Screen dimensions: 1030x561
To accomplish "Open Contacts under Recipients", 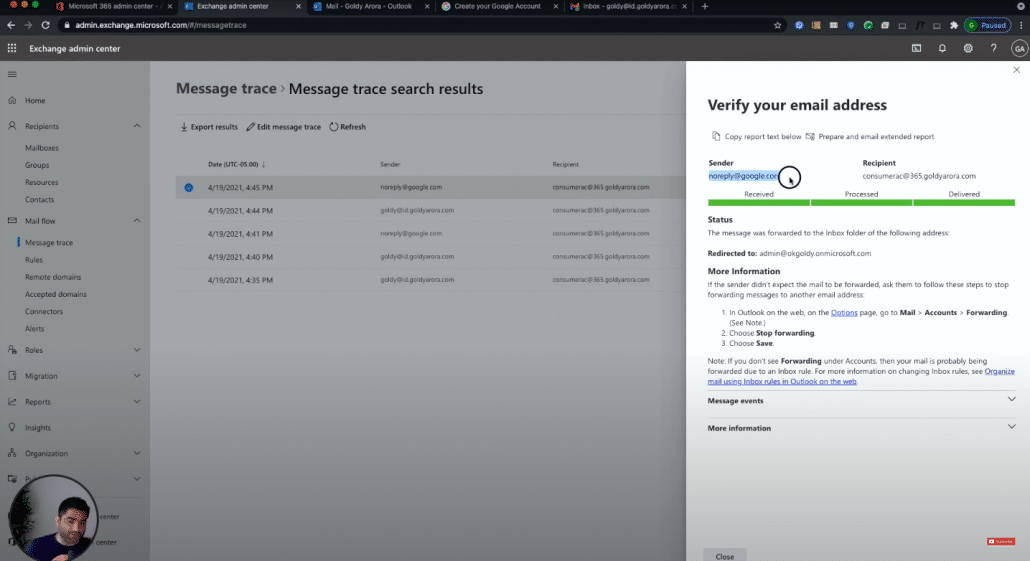I will [x=39, y=199].
